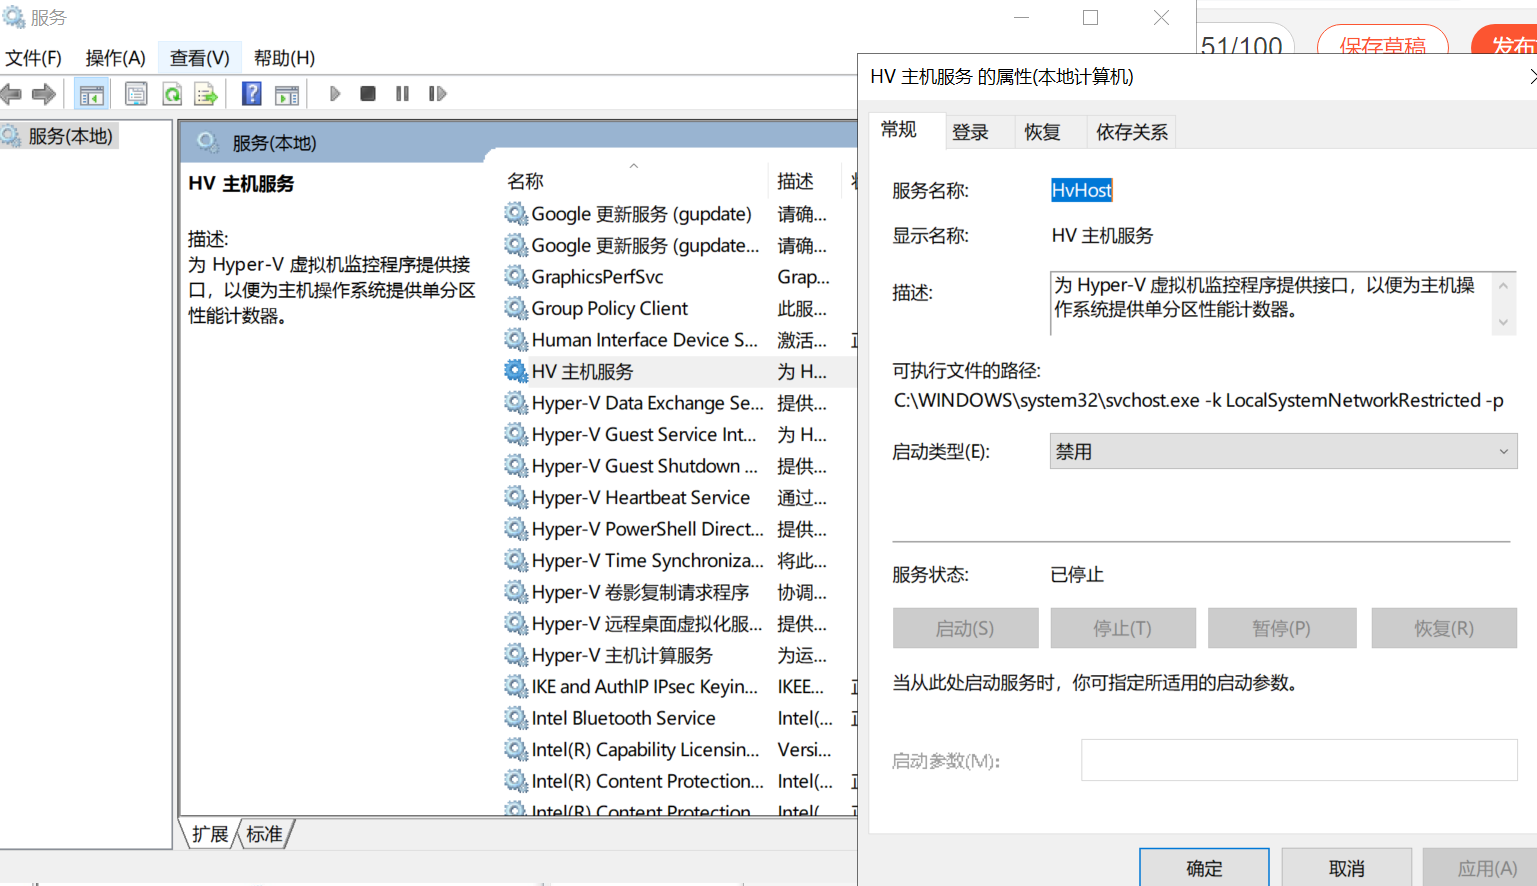This screenshot has width=1537, height=886.
Task: Click the Refresh toolbar icon
Action: [172, 94]
